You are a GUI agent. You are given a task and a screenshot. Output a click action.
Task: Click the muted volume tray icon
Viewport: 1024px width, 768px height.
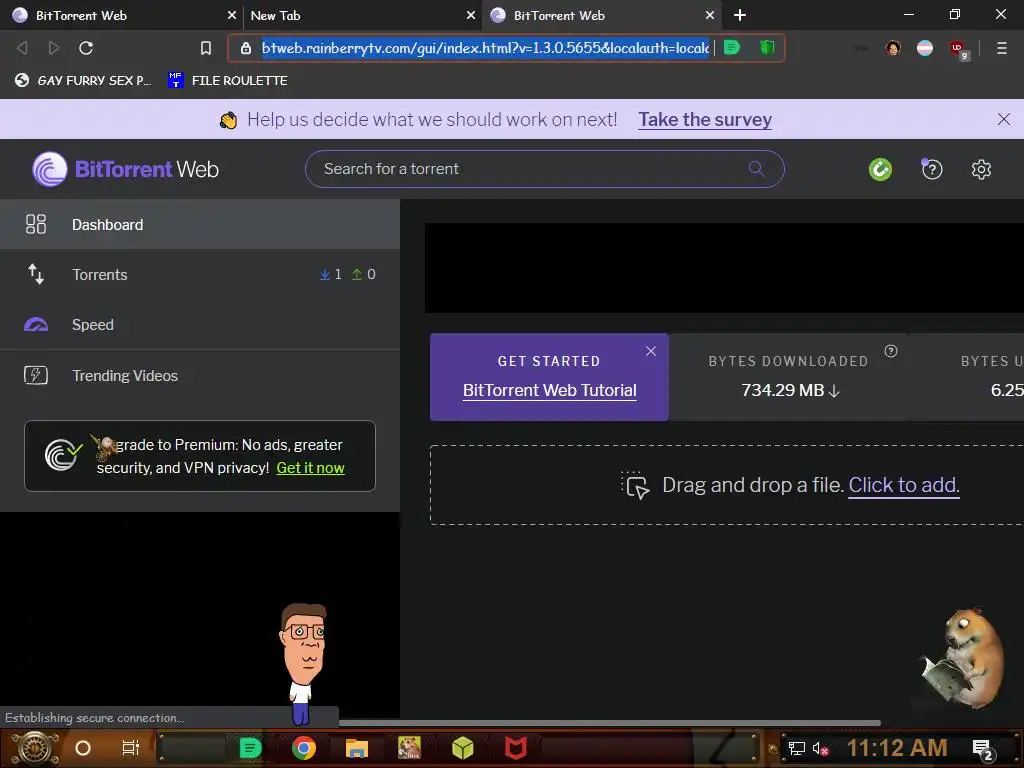point(821,748)
